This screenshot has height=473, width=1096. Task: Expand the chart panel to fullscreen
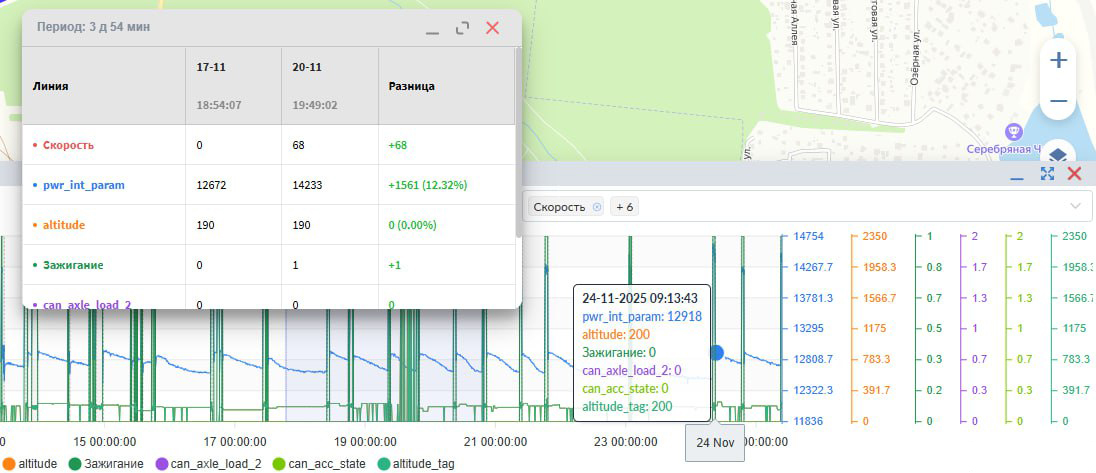1048,174
